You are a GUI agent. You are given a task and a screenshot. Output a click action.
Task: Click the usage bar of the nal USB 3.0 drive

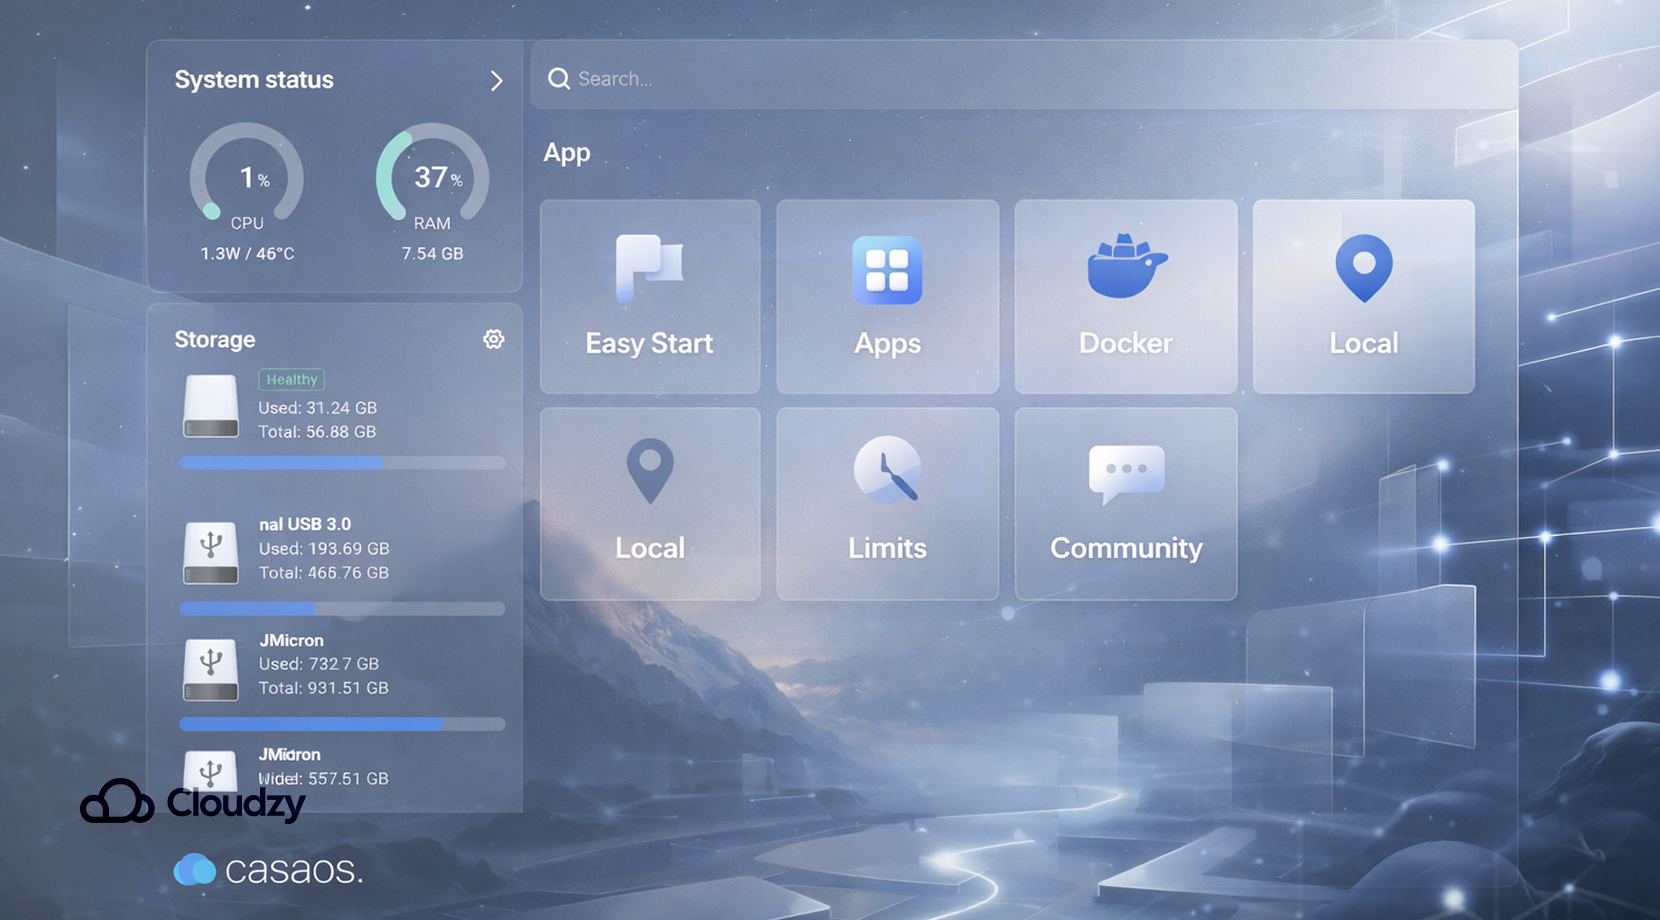(342, 608)
